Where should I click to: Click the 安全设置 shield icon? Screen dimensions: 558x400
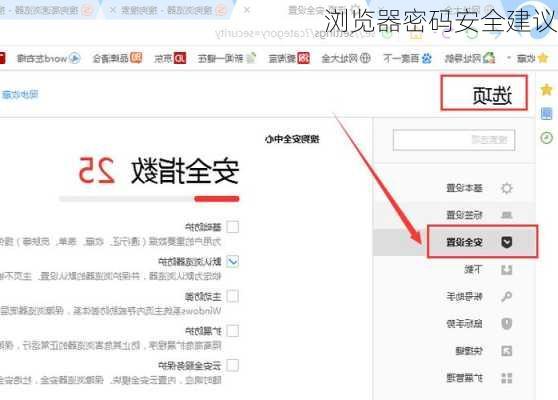pyautogui.click(x=506, y=242)
